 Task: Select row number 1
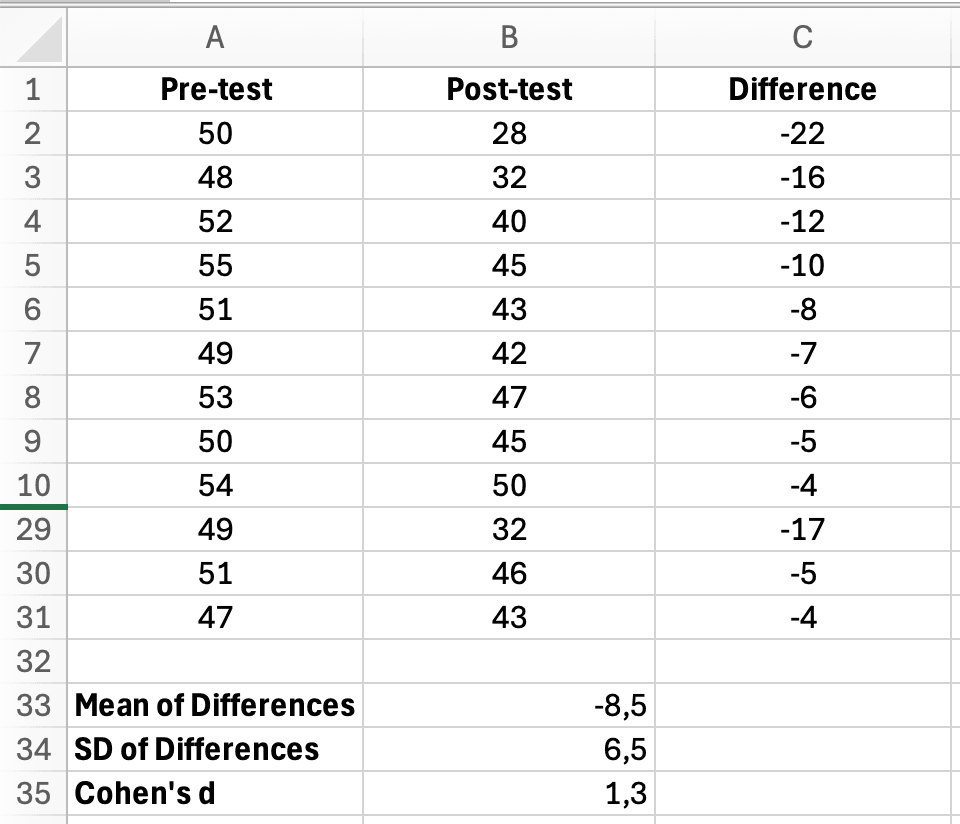(31, 89)
